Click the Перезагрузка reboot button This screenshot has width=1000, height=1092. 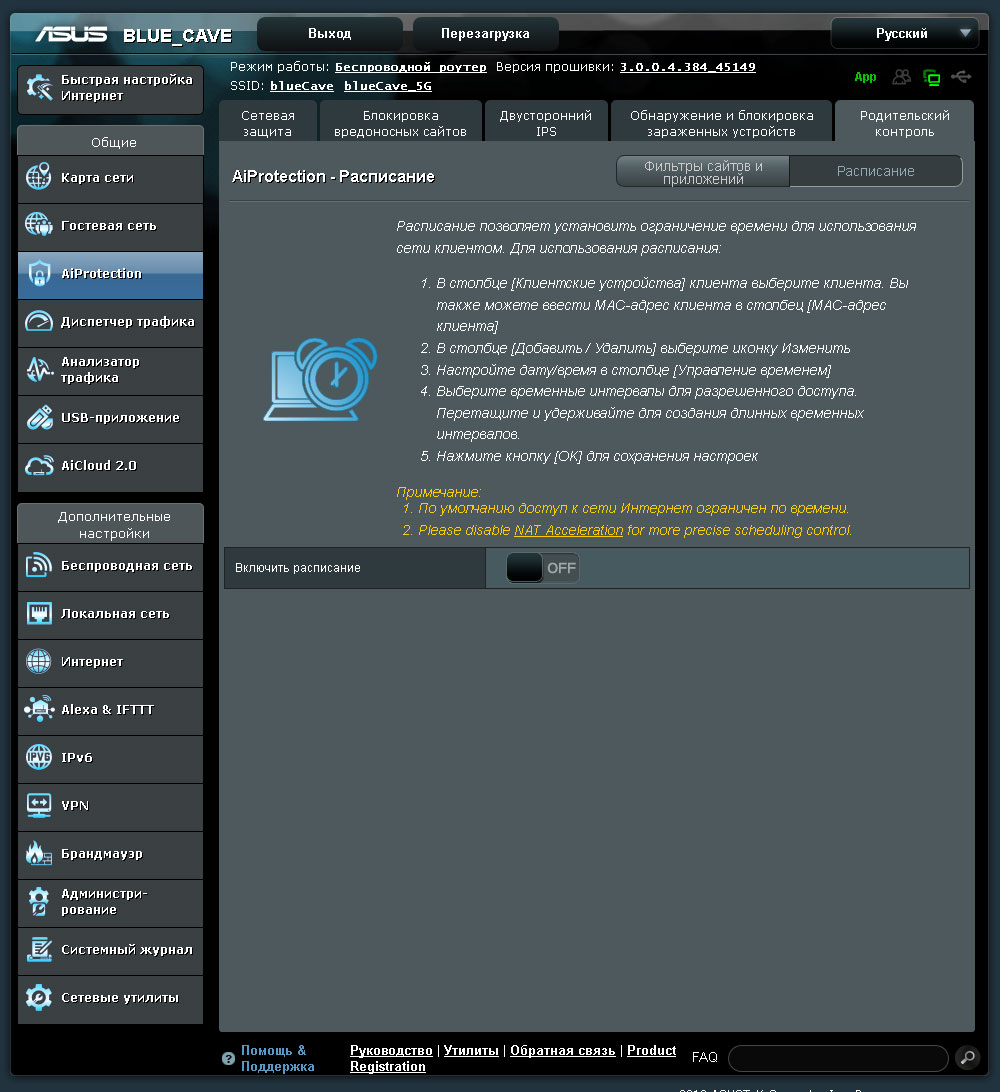click(485, 33)
